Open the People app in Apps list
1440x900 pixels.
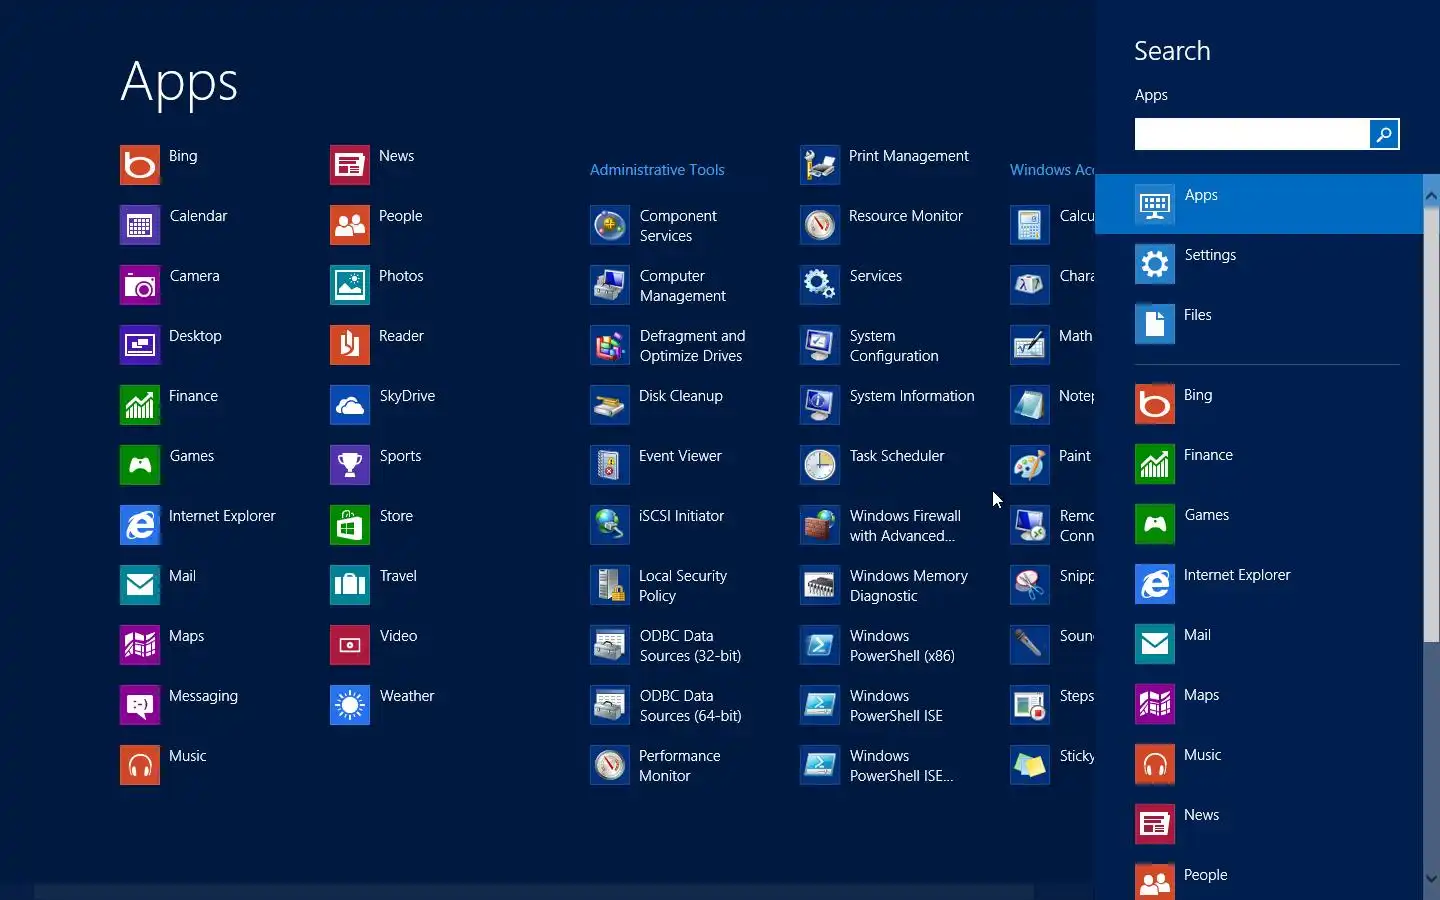coord(350,225)
